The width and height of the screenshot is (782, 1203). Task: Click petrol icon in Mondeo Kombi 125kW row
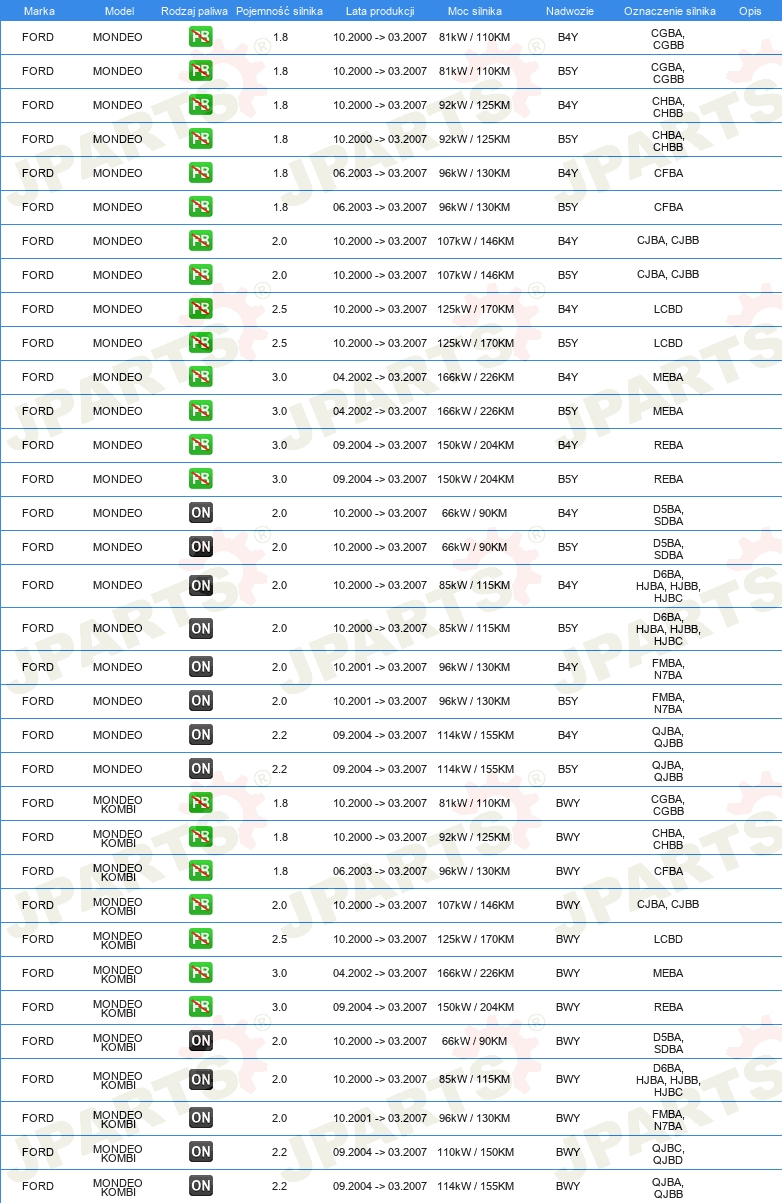(x=200, y=940)
